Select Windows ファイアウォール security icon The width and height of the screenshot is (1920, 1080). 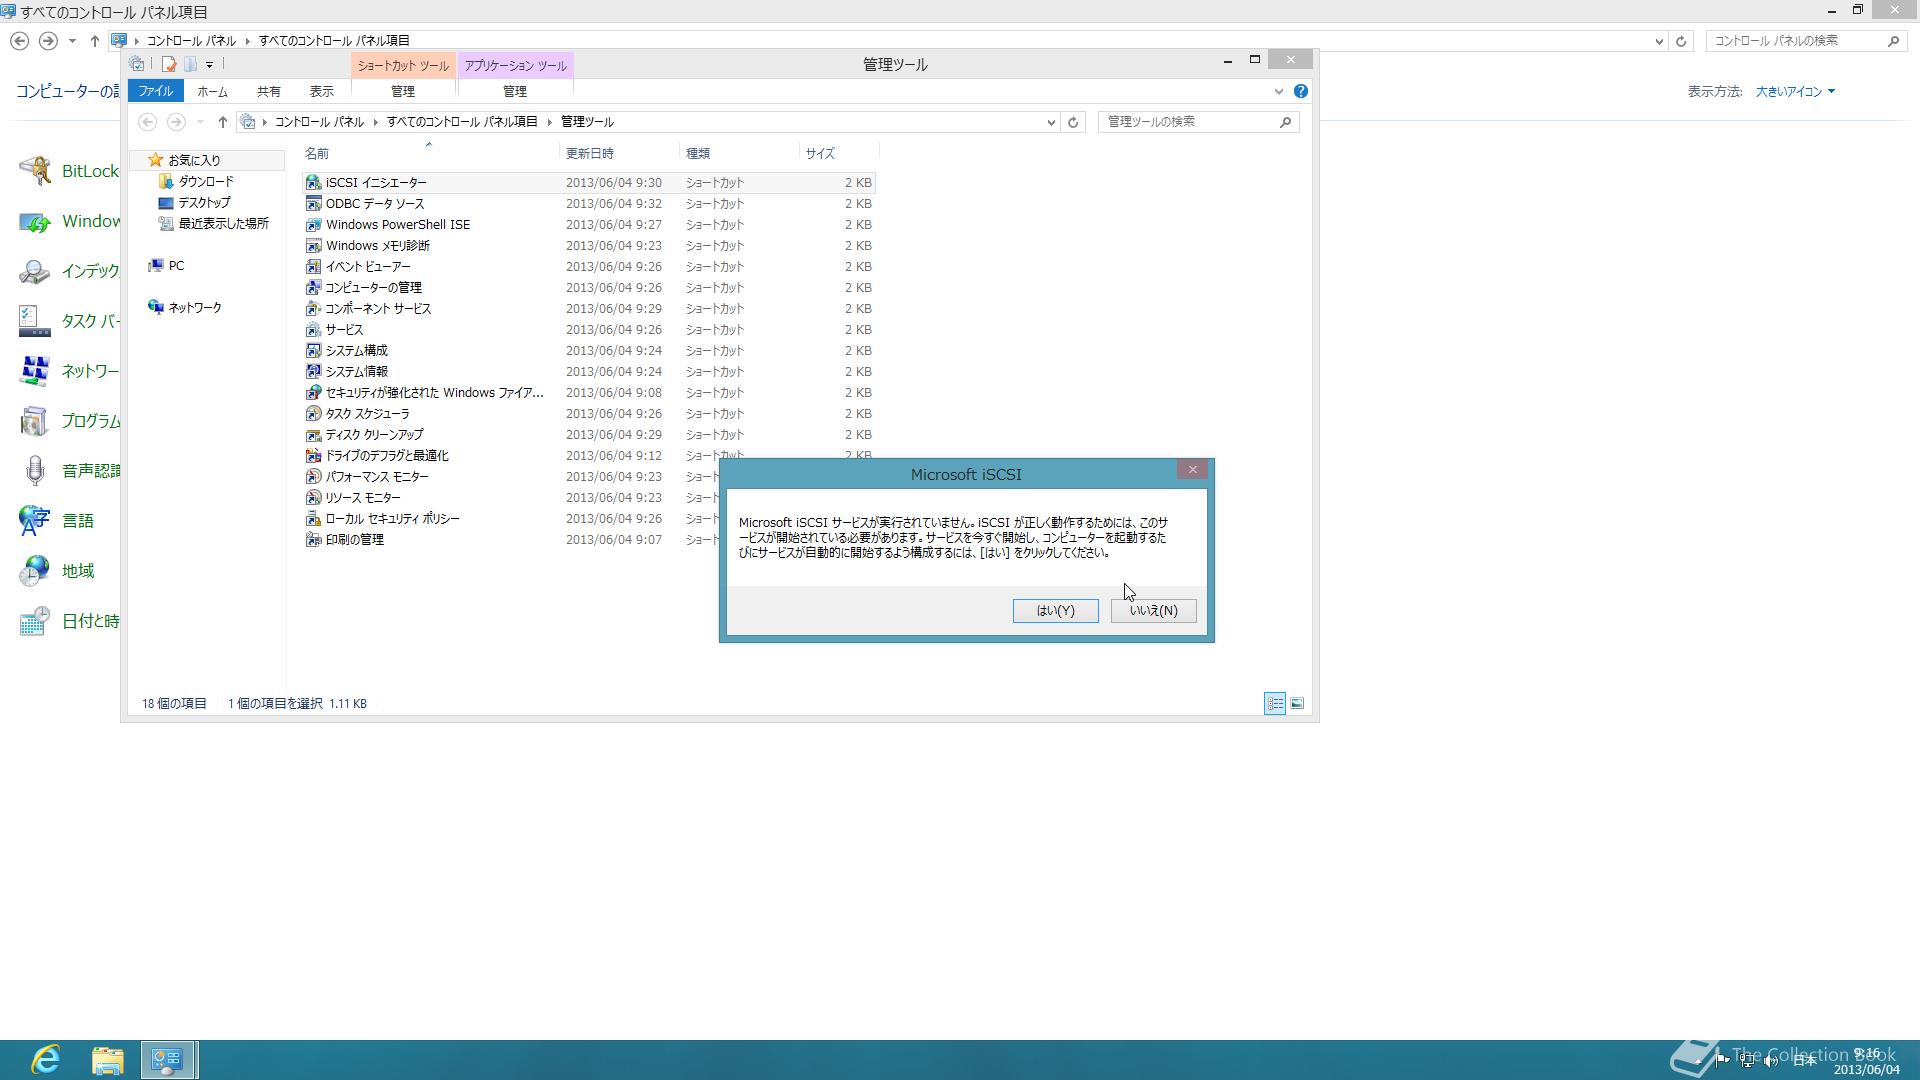tap(313, 392)
